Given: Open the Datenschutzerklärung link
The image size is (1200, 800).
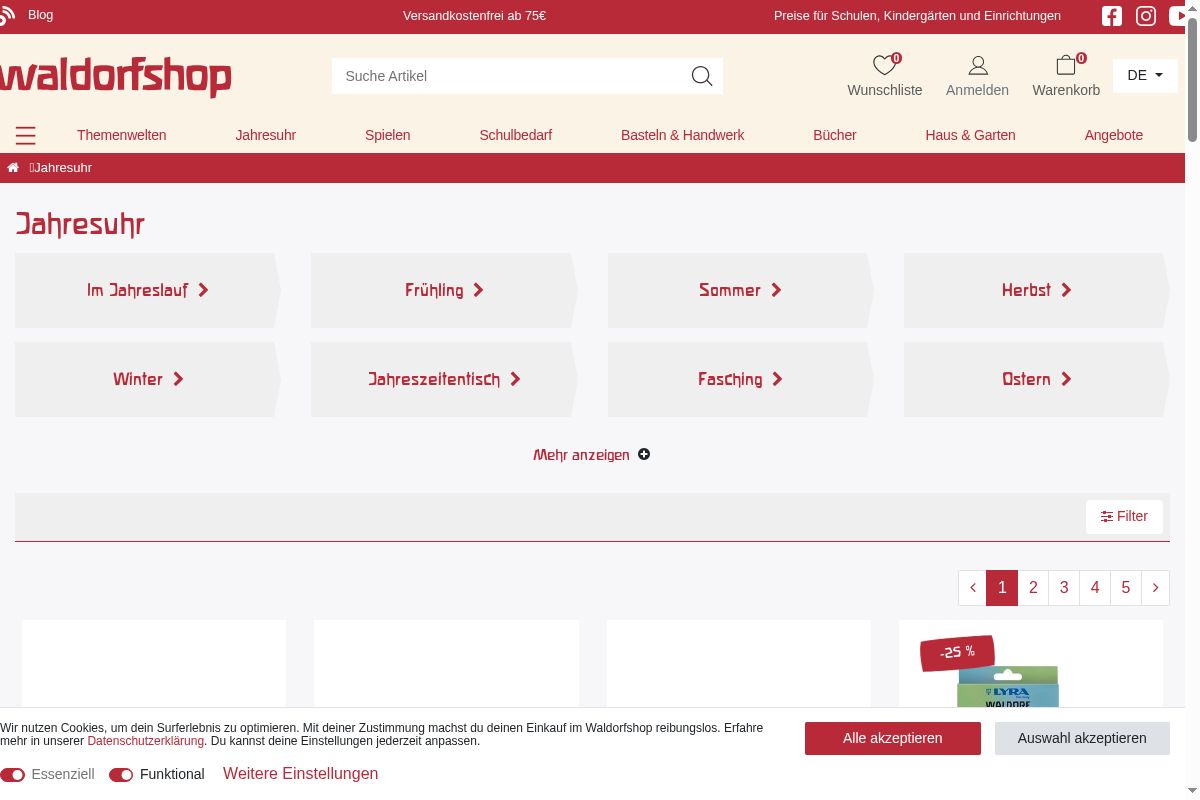Looking at the screenshot, I should click(145, 741).
